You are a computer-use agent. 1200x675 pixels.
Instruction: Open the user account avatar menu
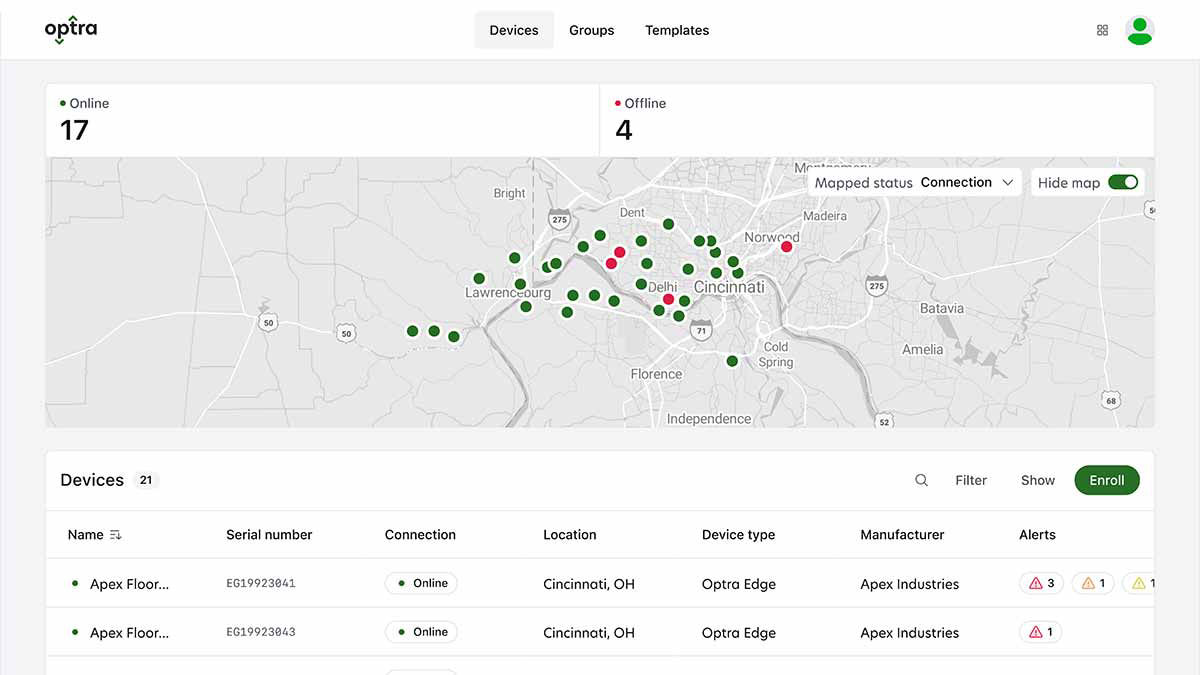[x=1140, y=30]
